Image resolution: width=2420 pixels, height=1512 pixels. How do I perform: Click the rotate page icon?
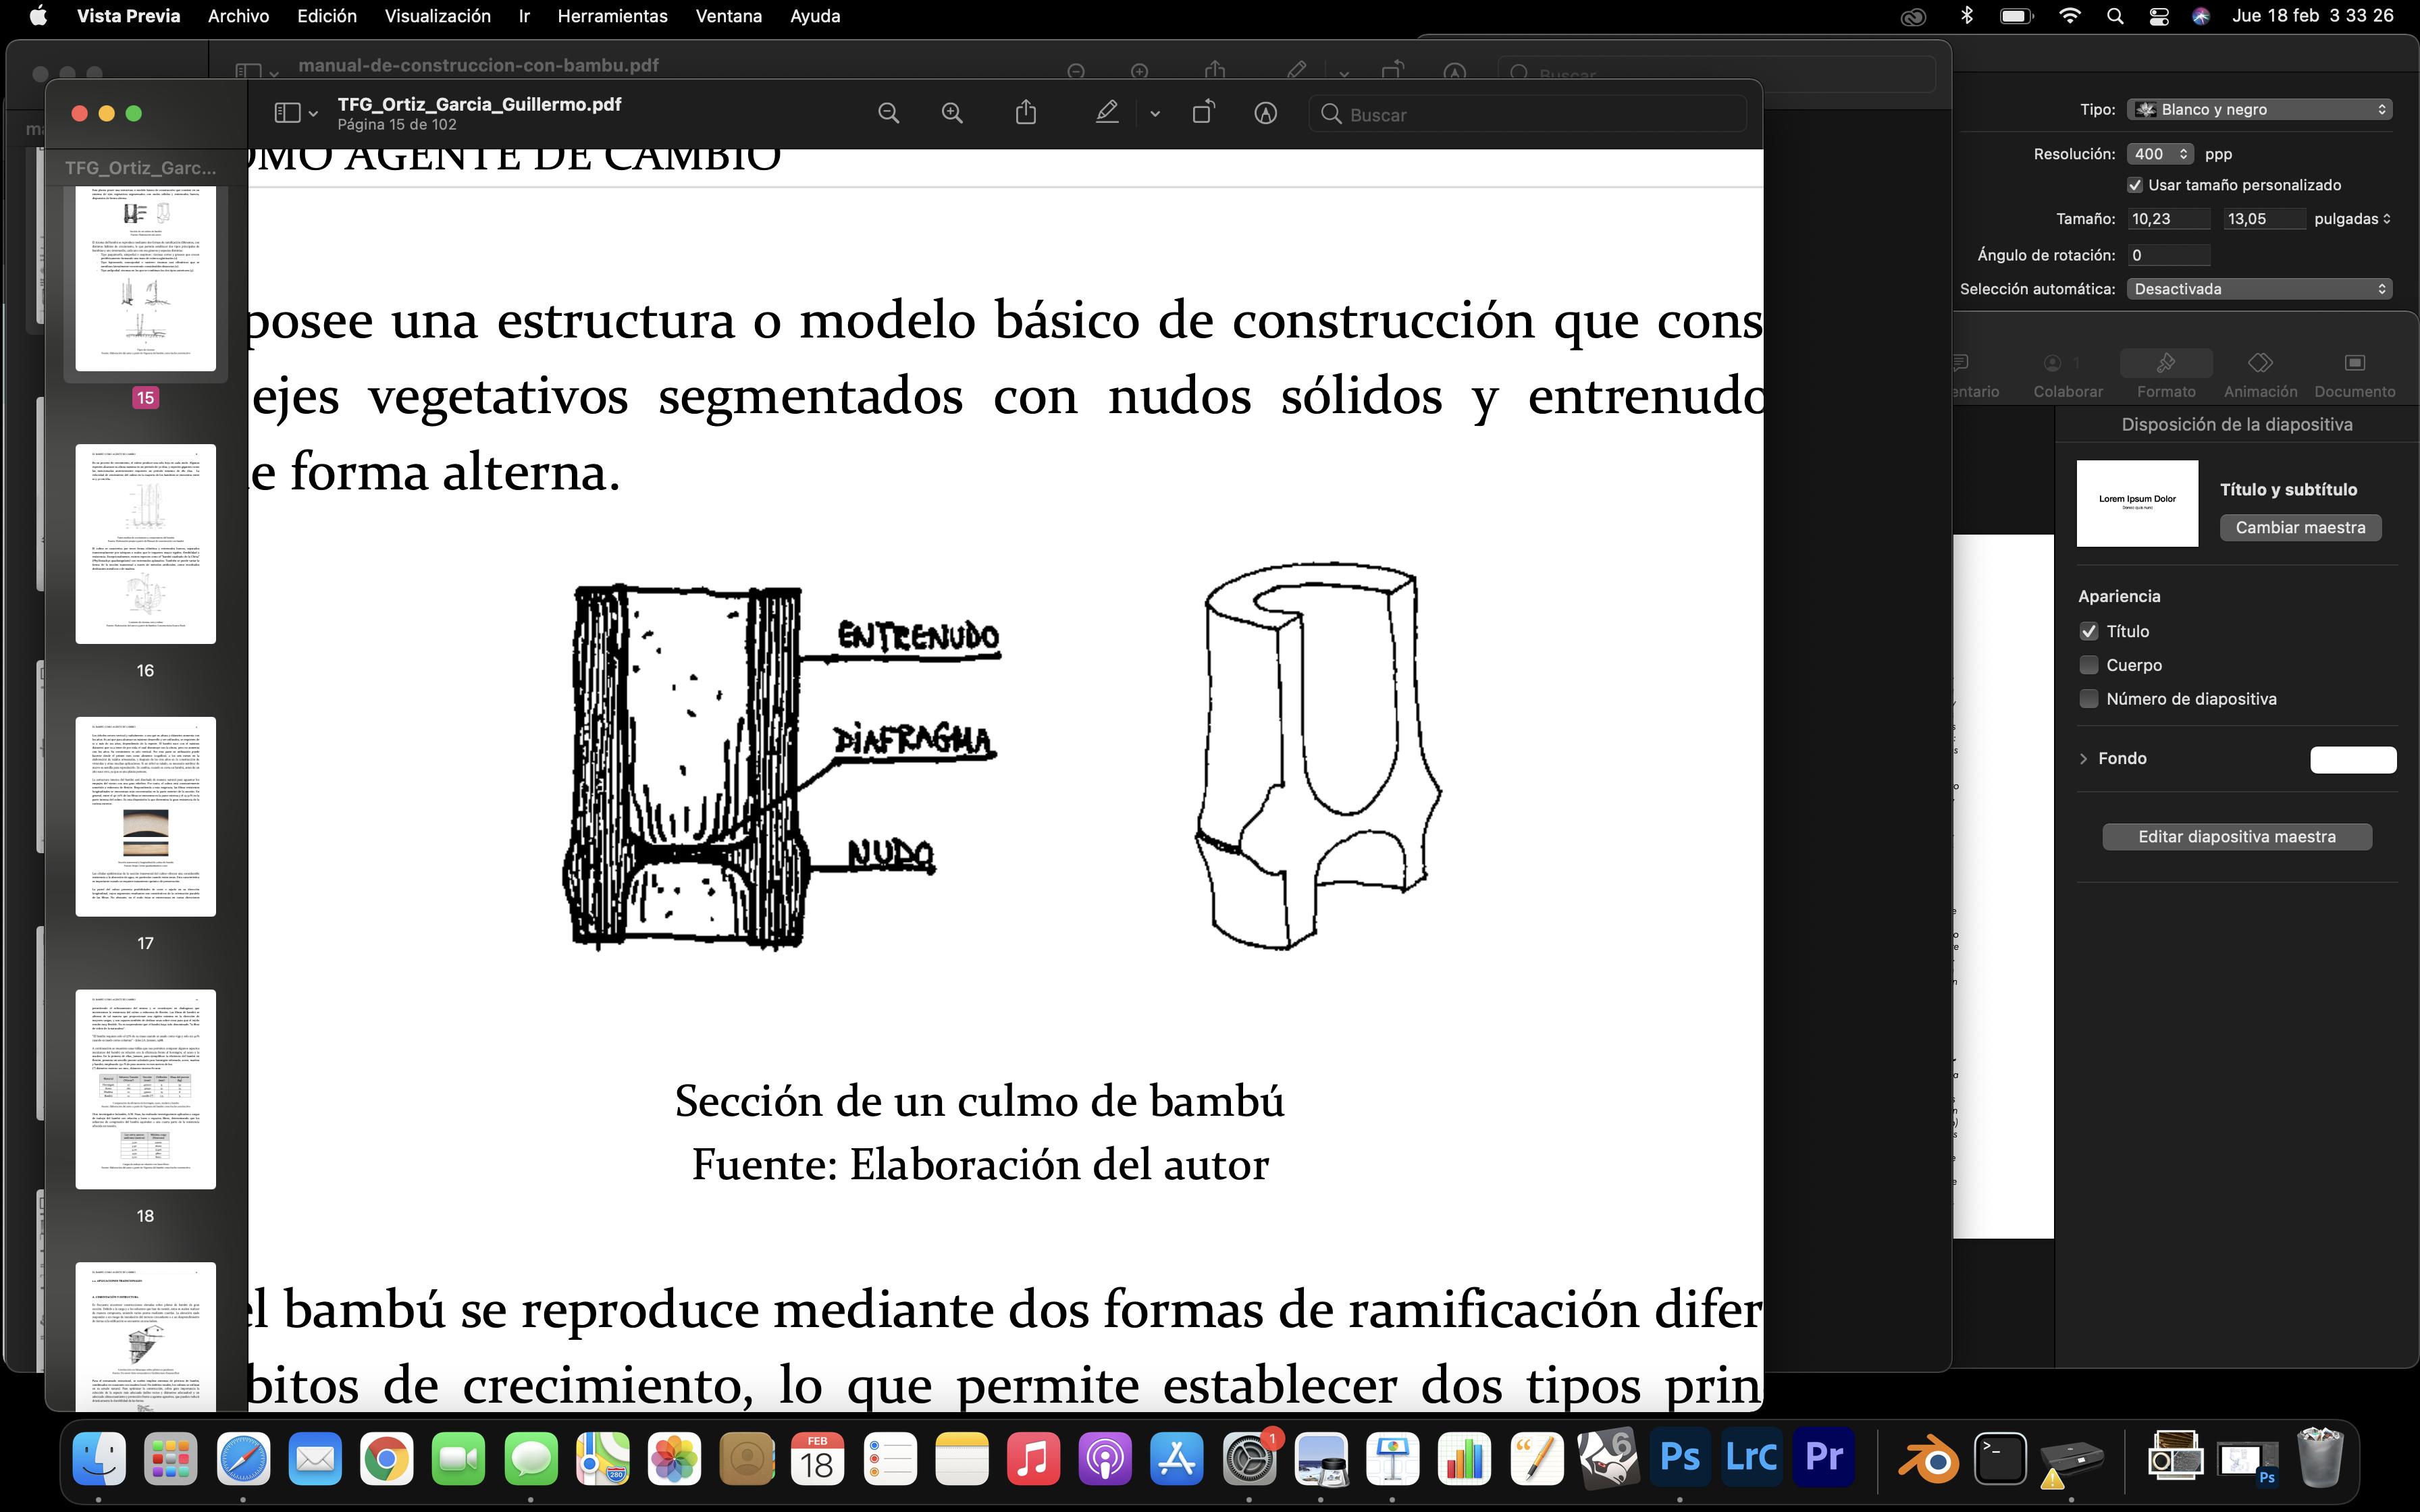[1203, 113]
